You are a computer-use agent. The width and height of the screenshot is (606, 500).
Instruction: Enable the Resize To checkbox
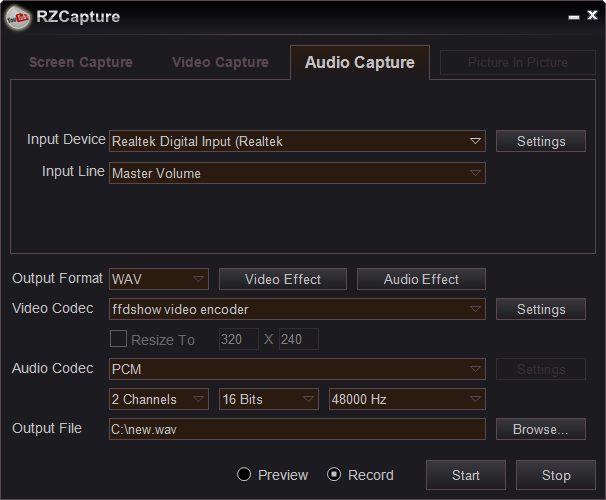(118, 339)
